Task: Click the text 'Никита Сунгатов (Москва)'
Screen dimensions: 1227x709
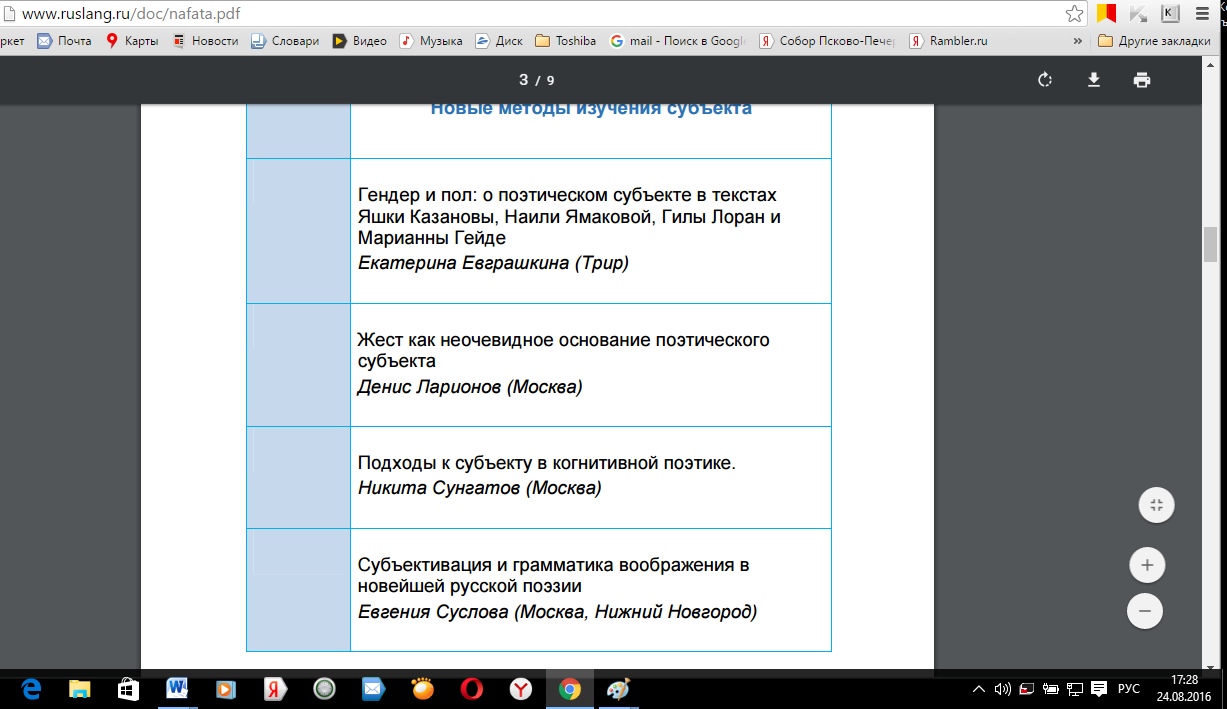Action: tap(479, 488)
